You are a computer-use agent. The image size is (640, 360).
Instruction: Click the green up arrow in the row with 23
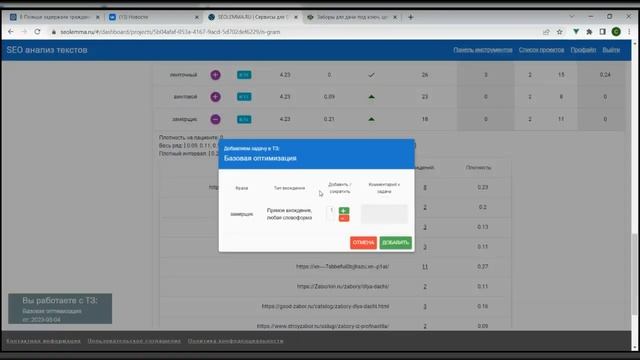tap(371, 97)
